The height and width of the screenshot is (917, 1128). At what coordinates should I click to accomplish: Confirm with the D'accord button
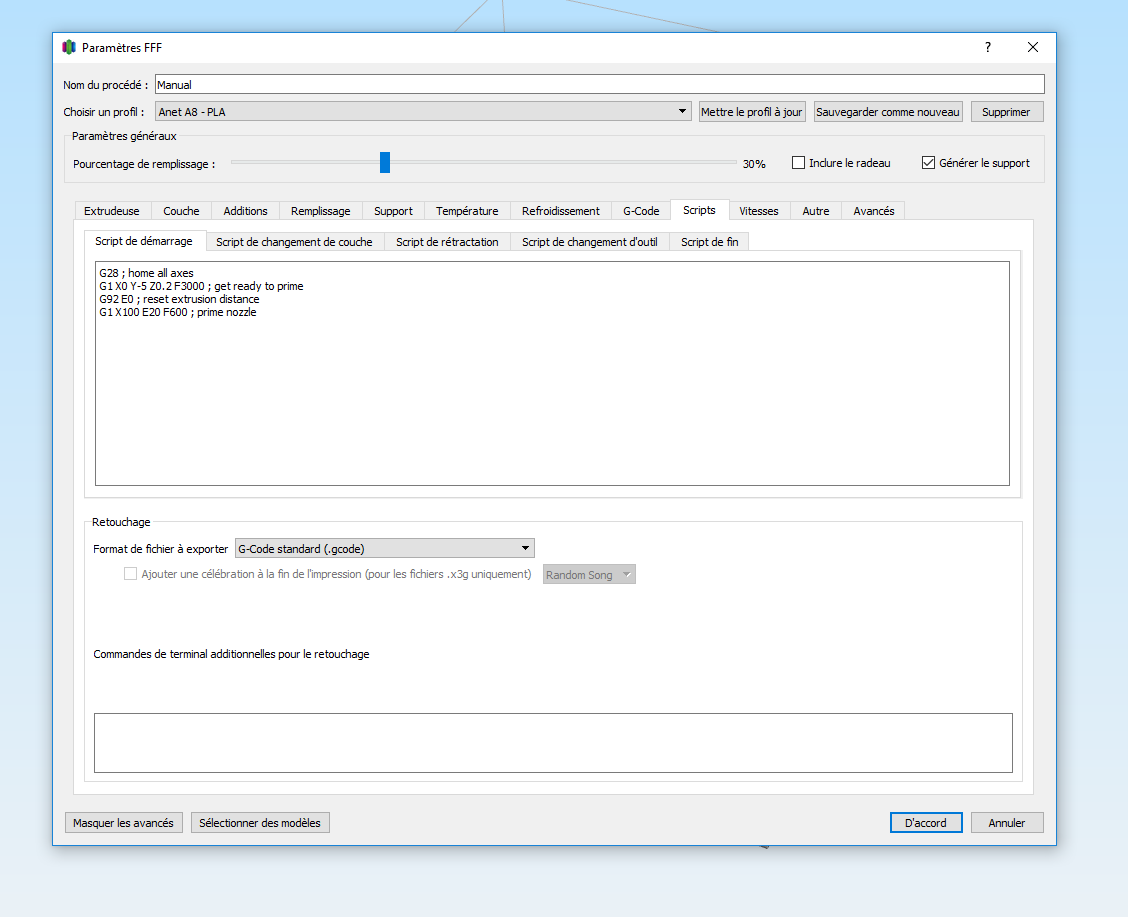tap(926, 823)
